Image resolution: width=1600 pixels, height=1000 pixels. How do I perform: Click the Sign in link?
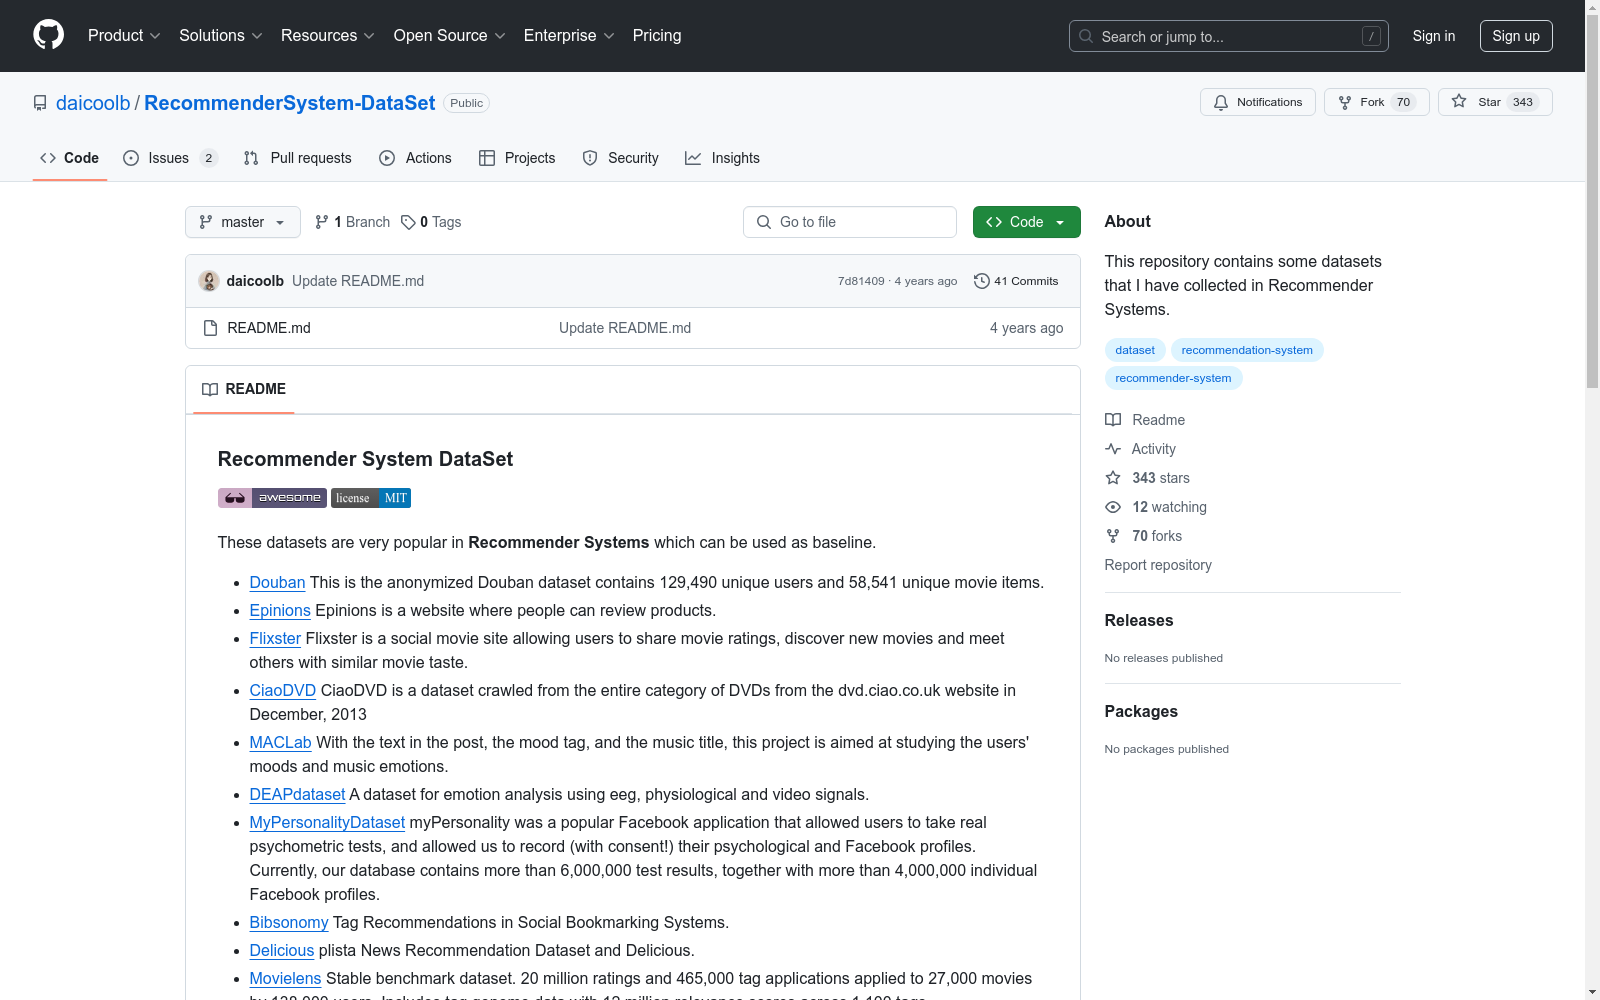[1434, 36]
